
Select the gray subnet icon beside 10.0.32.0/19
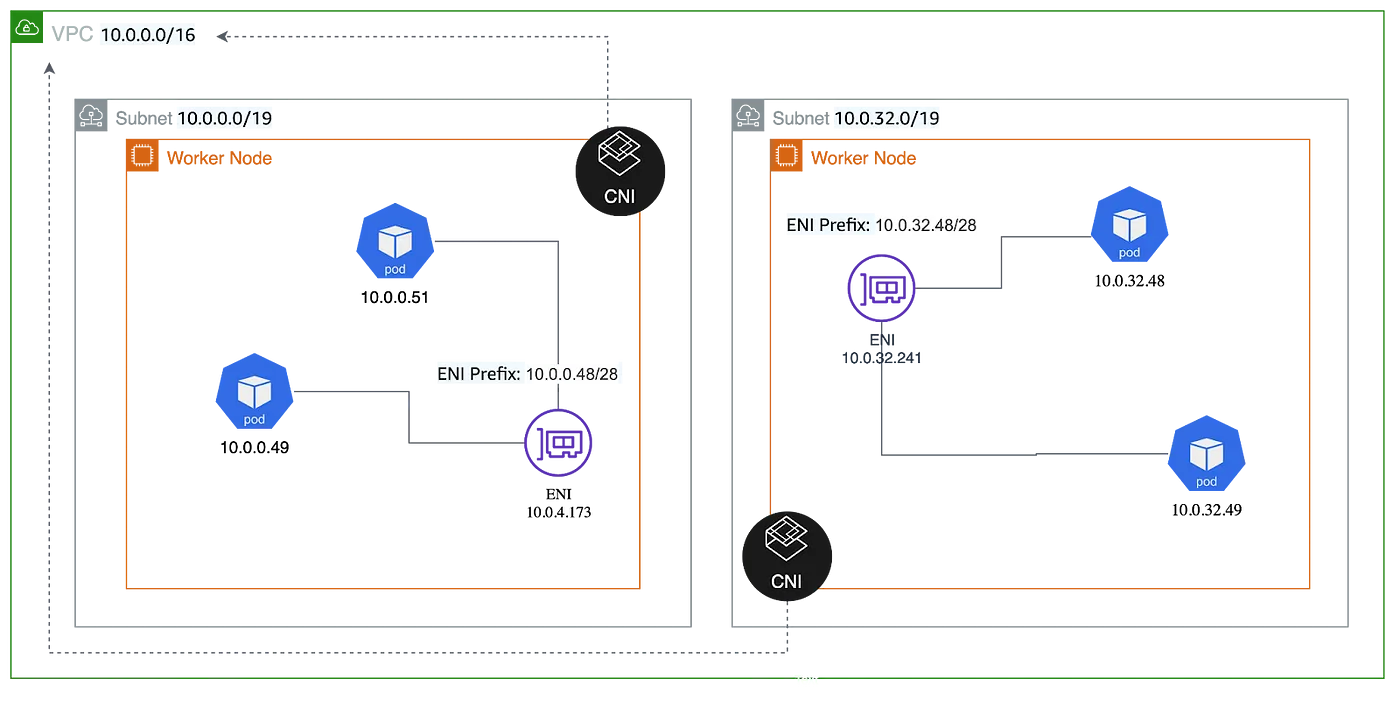click(x=749, y=116)
